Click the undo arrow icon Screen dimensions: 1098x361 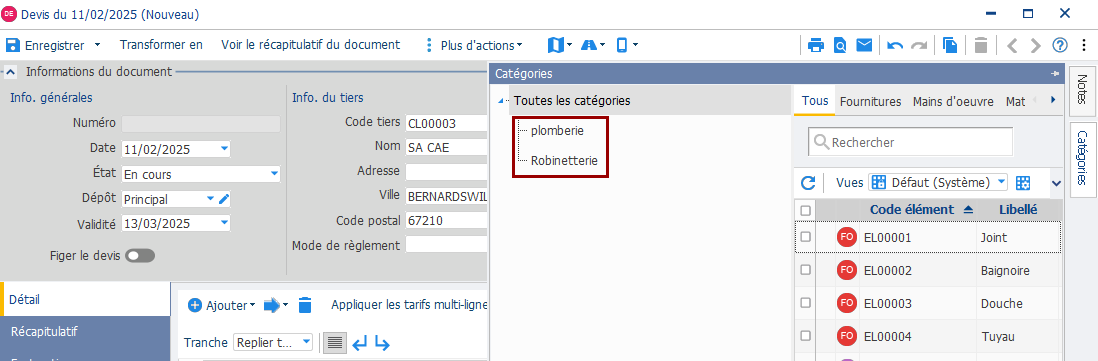[895, 45]
